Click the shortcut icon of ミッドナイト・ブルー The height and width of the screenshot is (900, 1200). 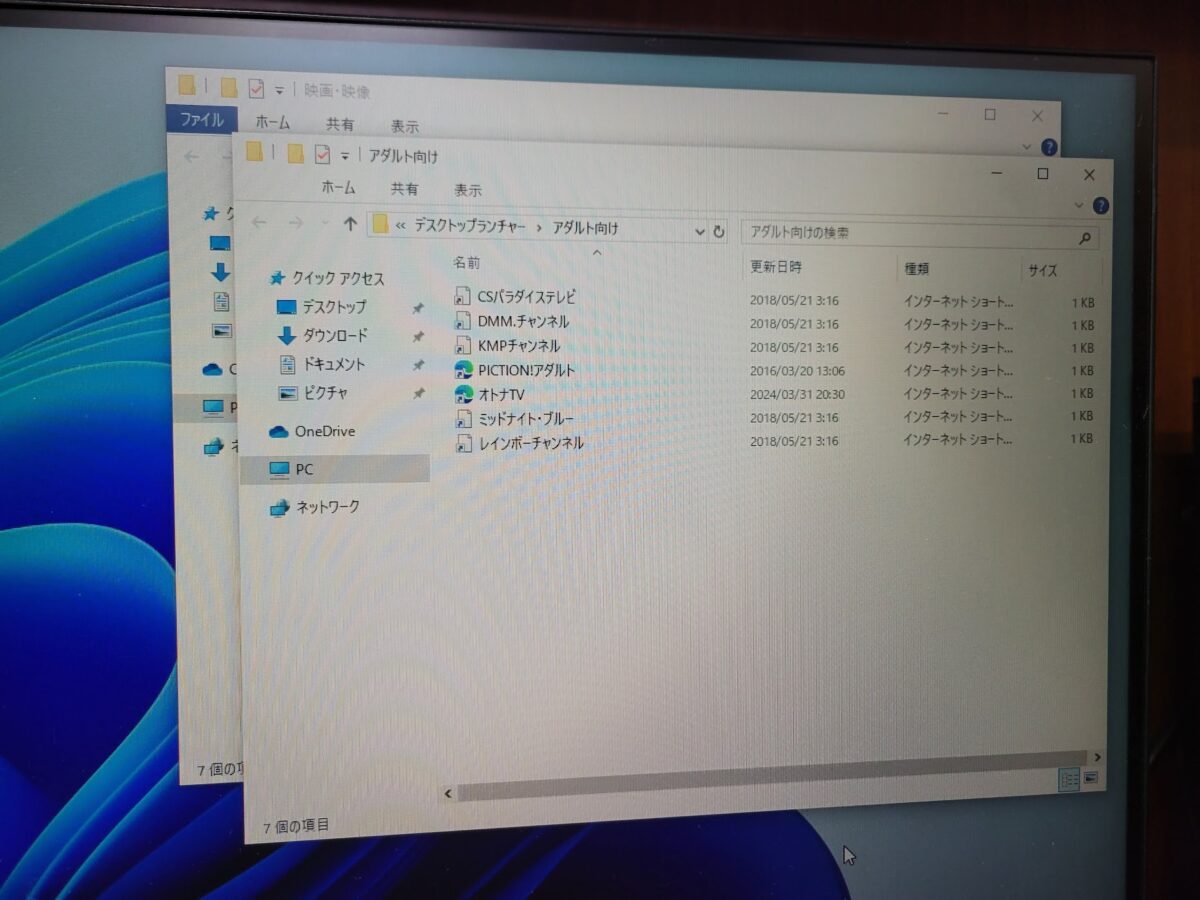tap(462, 418)
